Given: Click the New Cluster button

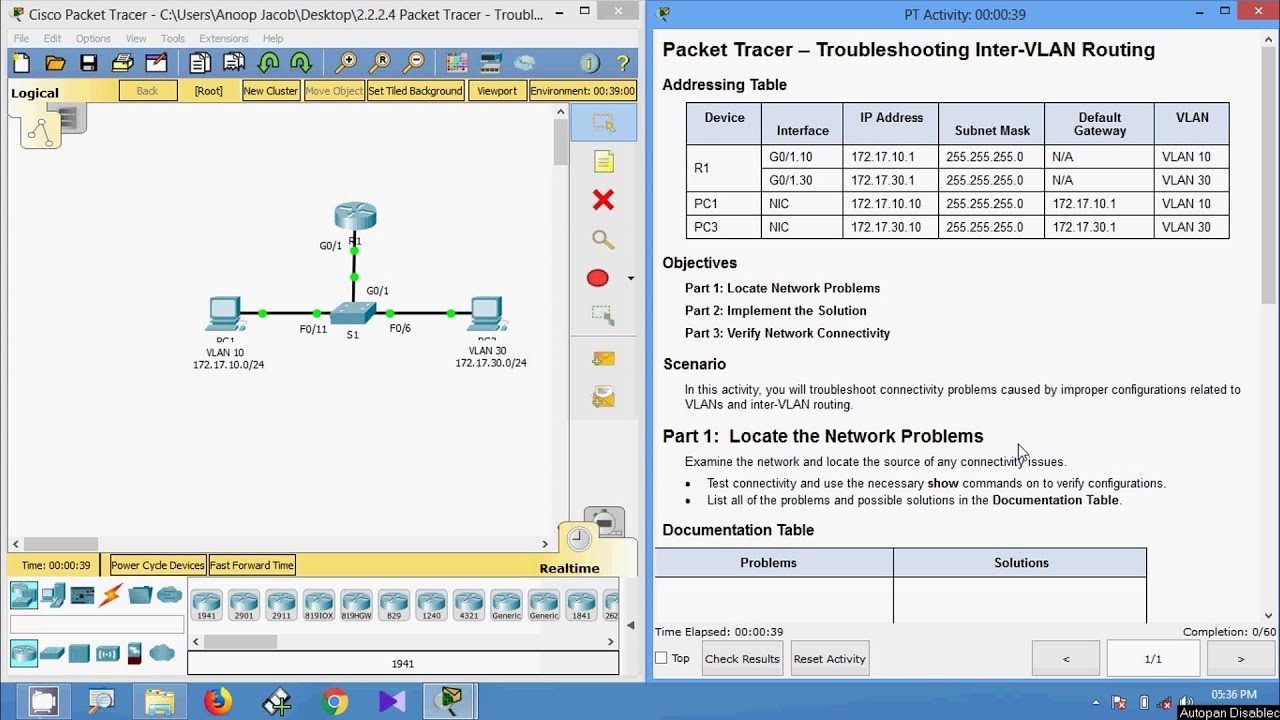Looking at the screenshot, I should pos(271,91).
